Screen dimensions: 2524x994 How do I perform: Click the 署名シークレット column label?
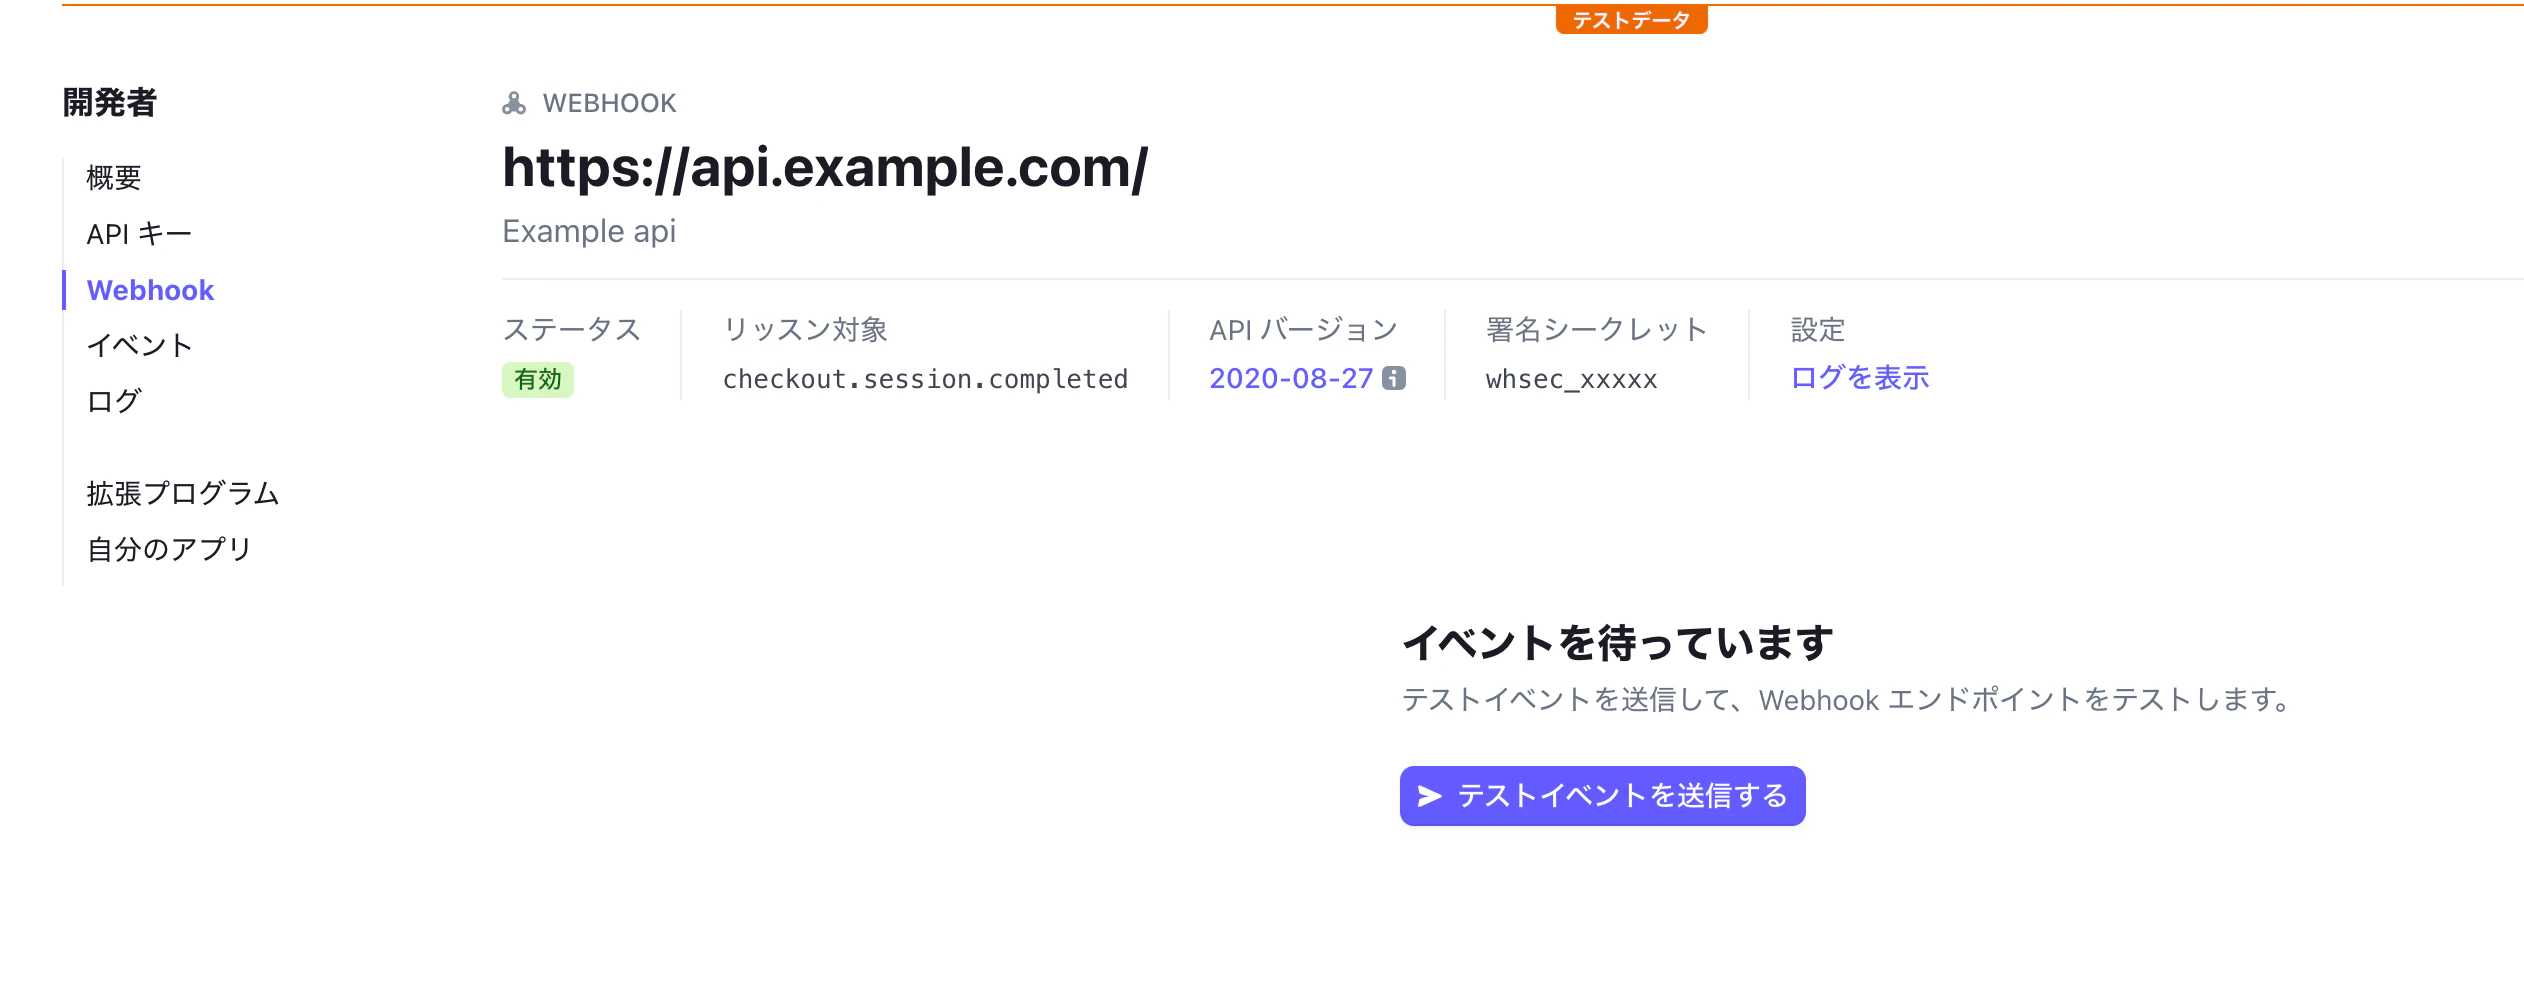click(x=1596, y=330)
